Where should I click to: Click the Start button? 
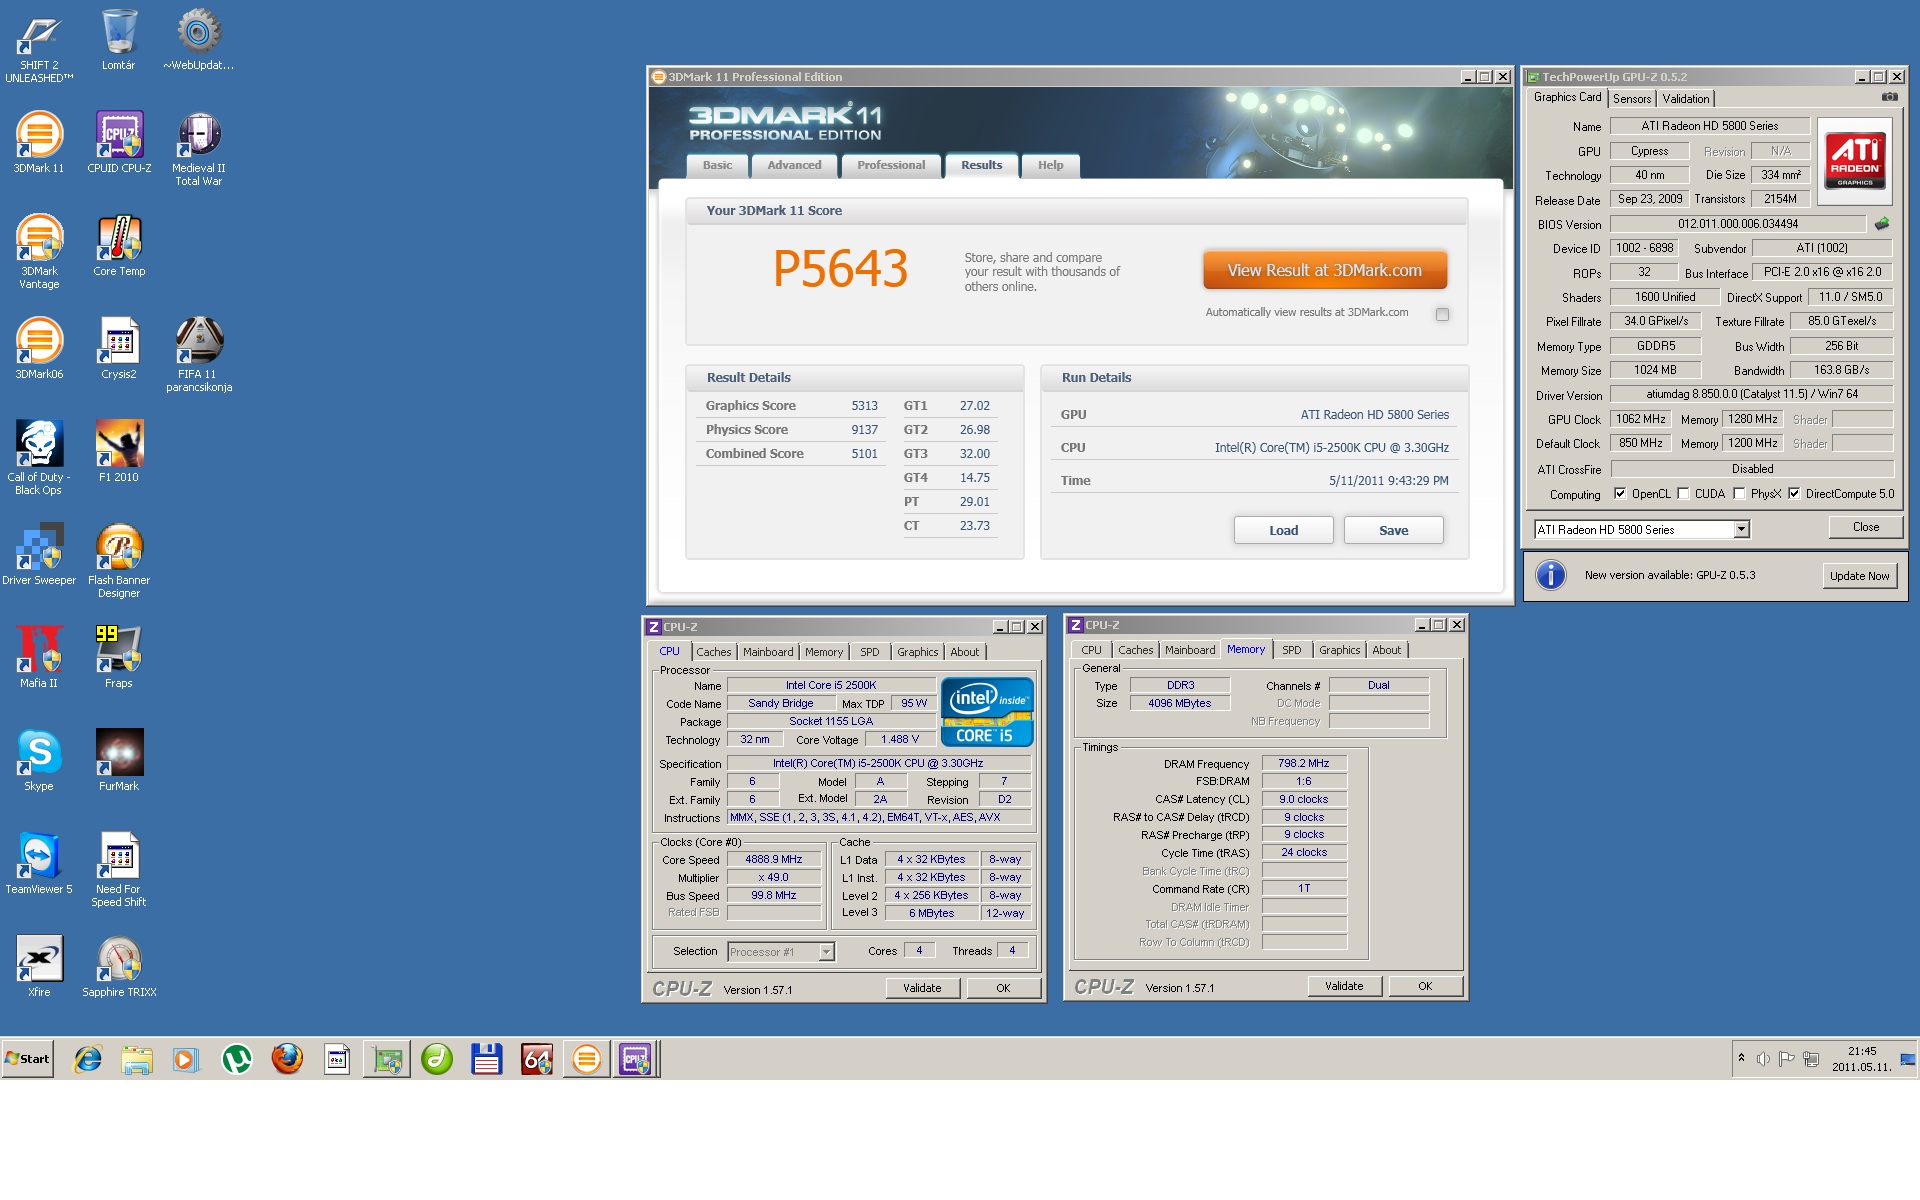coord(28,1059)
